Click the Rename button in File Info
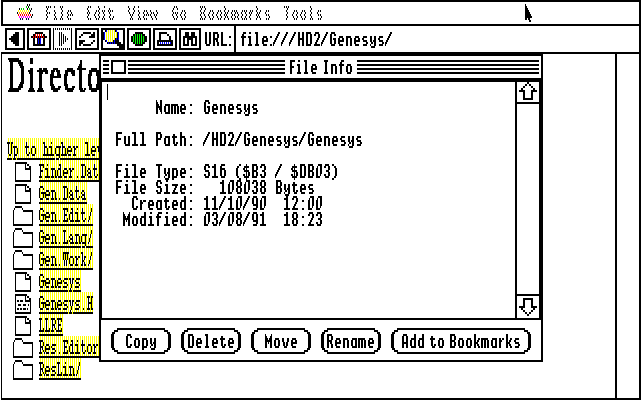This screenshot has width=641, height=401. point(351,341)
